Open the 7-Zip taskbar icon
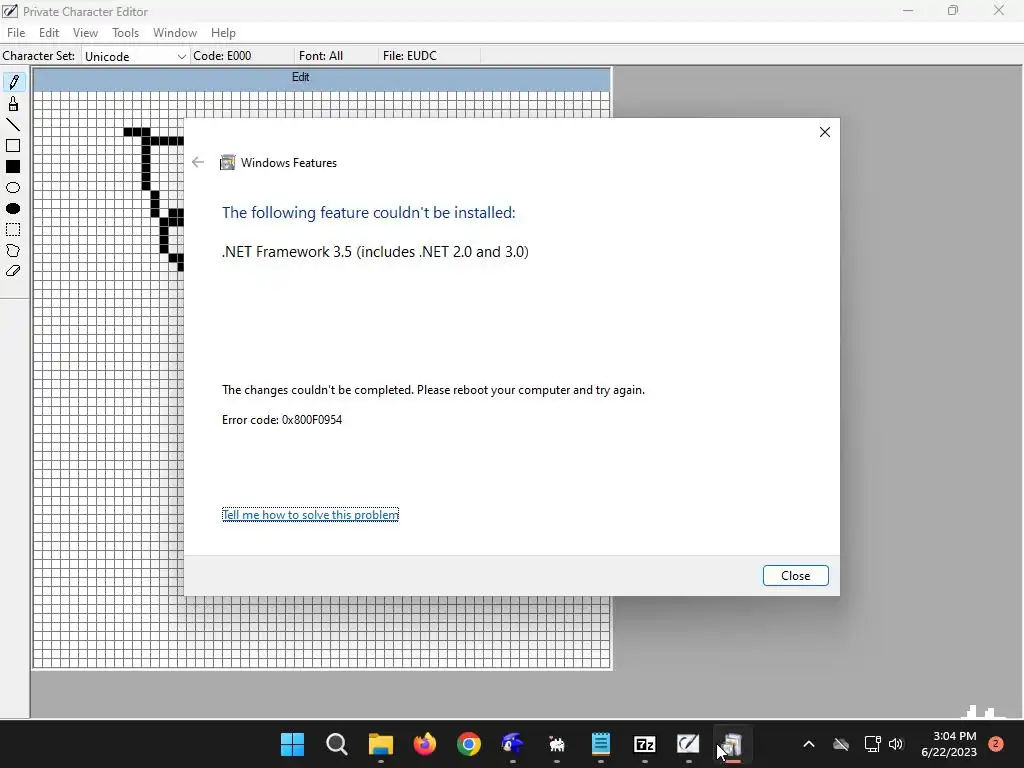Image resolution: width=1024 pixels, height=768 pixels. pos(645,744)
